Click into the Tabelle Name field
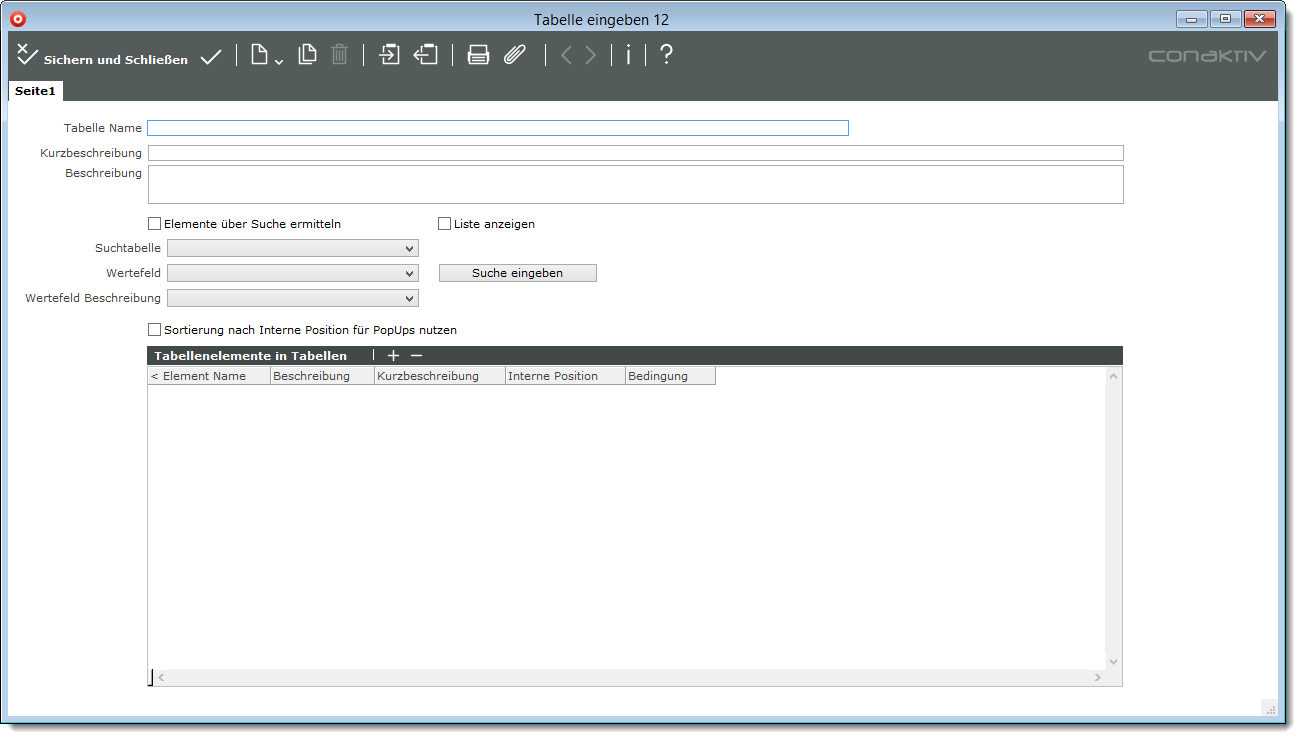Viewport: 1301px width, 739px height. click(497, 128)
